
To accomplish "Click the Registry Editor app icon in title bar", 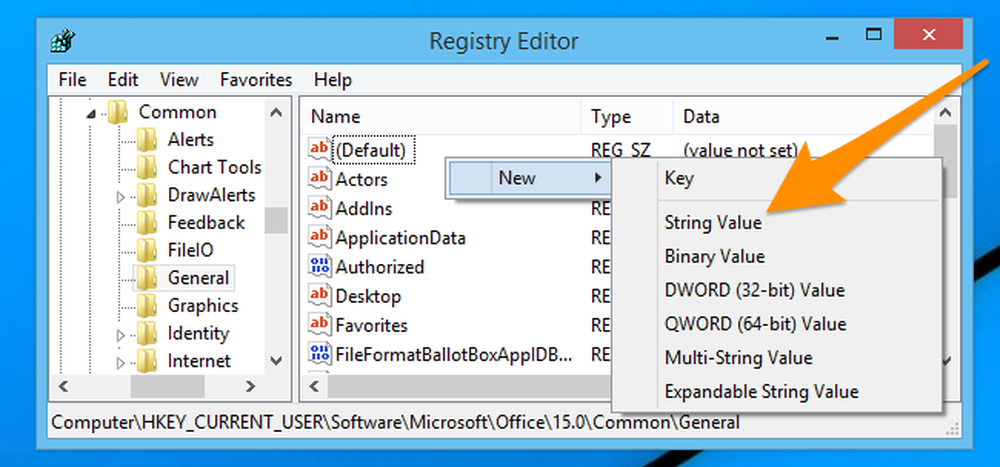I will (x=63, y=42).
